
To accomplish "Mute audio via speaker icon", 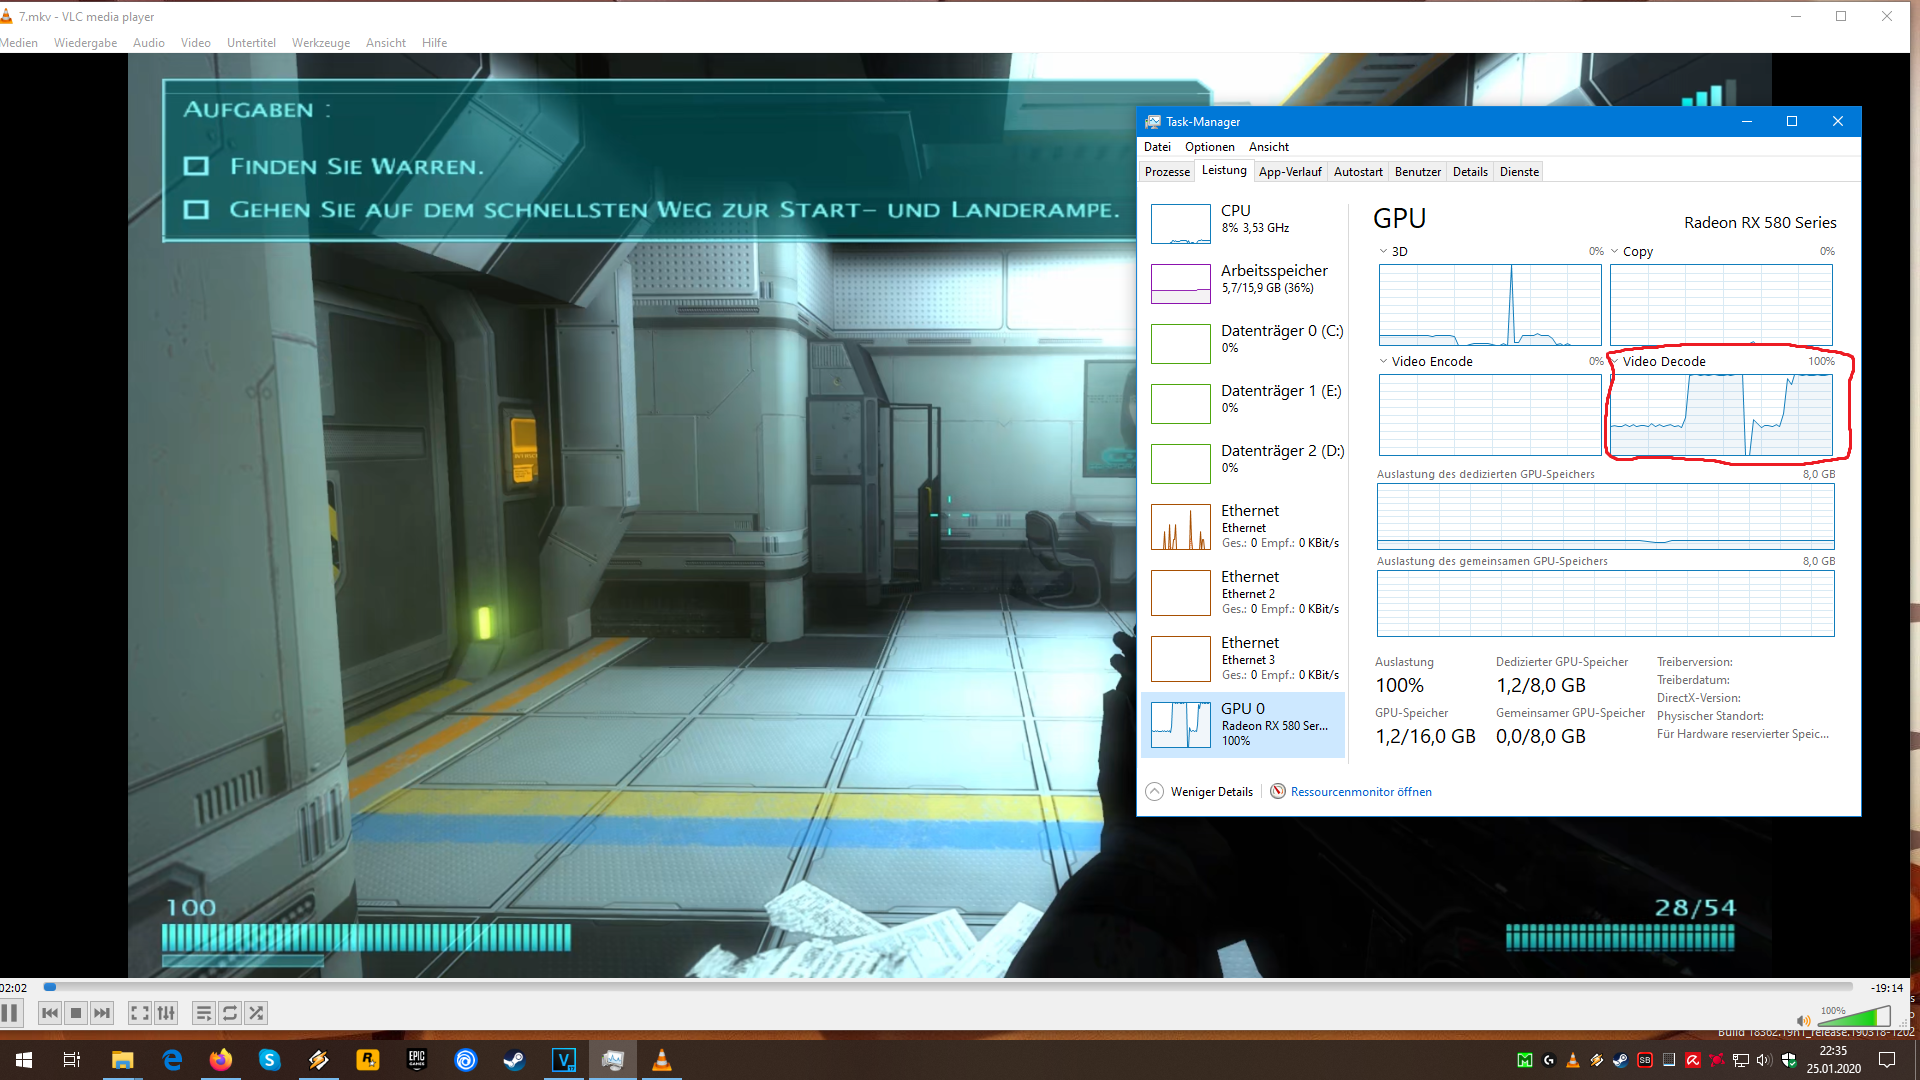I will (x=1803, y=1021).
